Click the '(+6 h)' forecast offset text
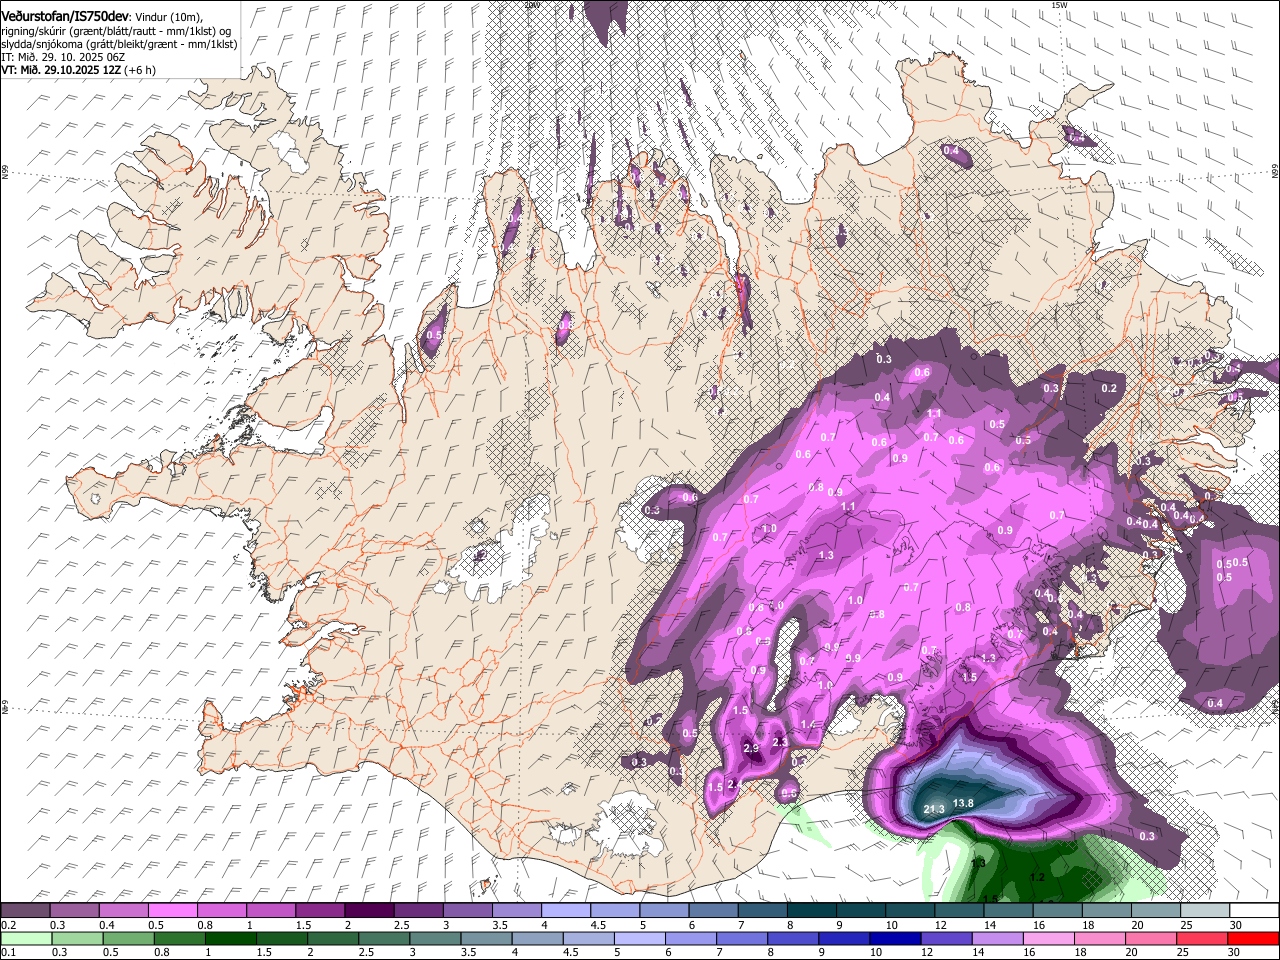The height and width of the screenshot is (960, 1280). point(139,70)
